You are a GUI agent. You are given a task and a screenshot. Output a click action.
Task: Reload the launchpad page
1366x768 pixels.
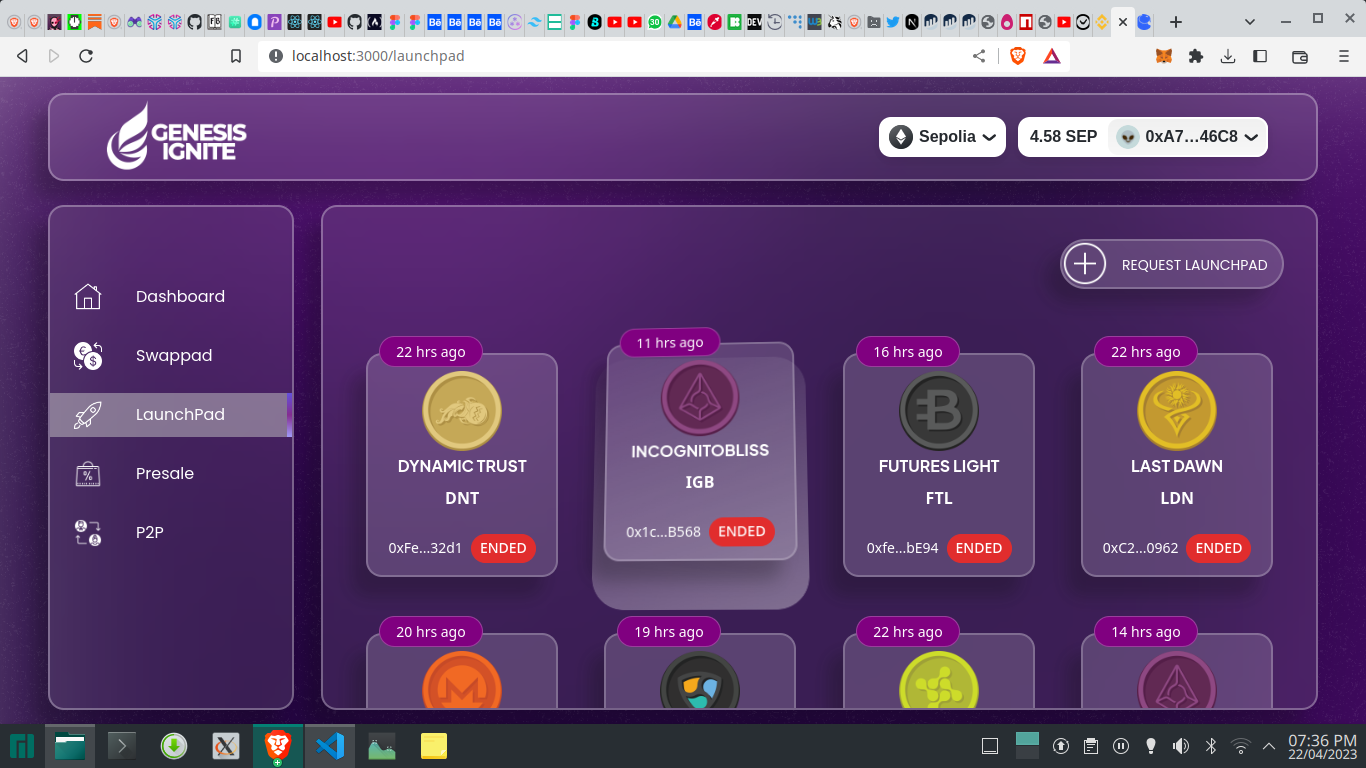coord(86,56)
